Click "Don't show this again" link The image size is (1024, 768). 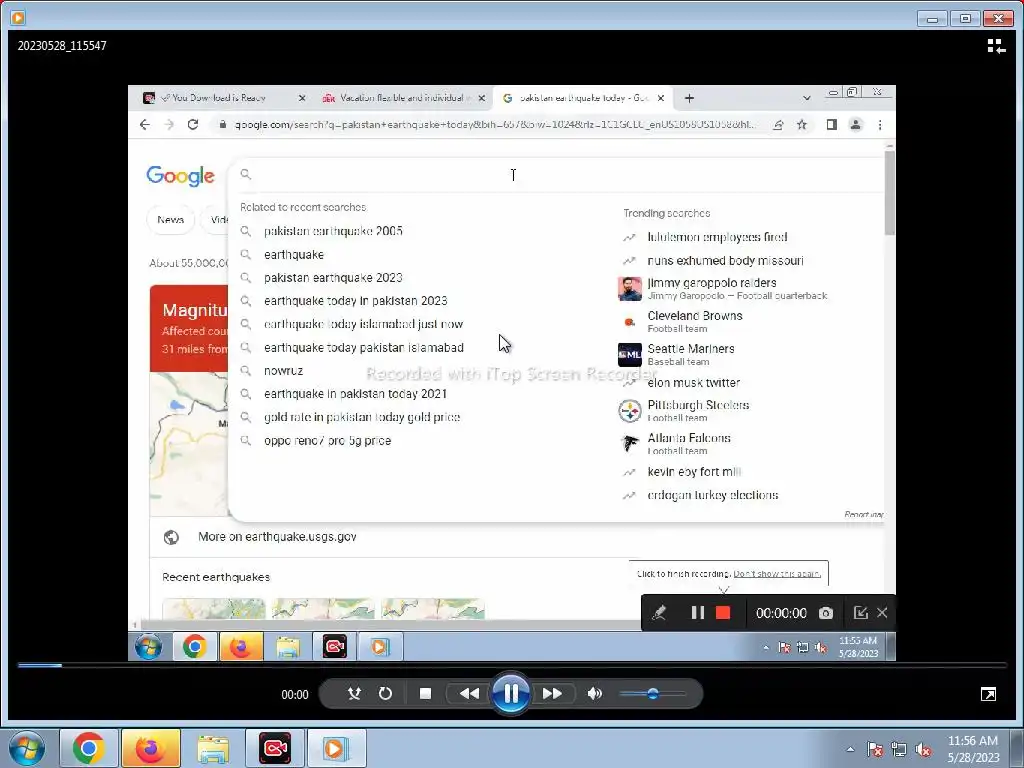776,573
